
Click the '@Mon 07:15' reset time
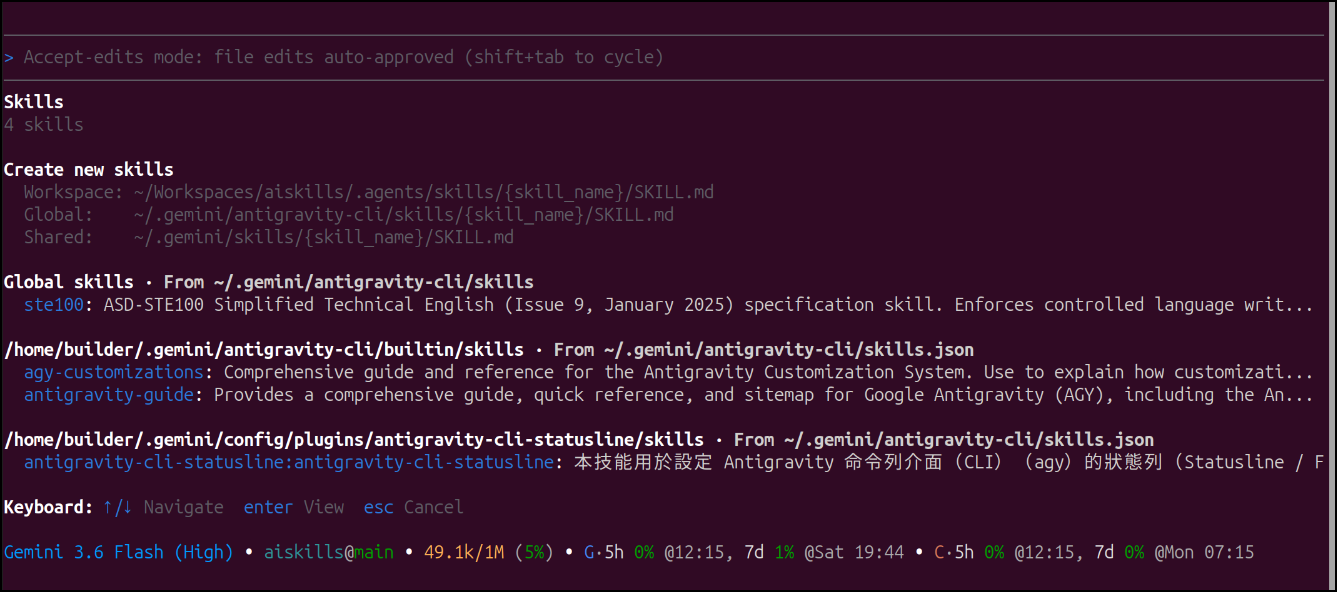pyautogui.click(x=1204, y=552)
